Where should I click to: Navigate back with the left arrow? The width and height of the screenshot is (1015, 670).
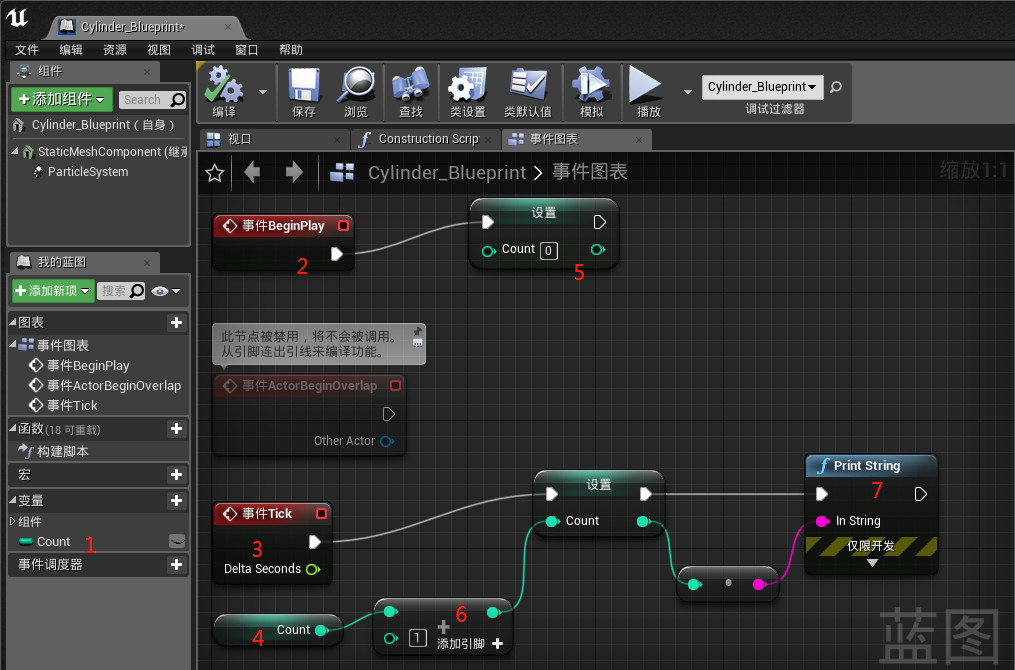coord(252,172)
